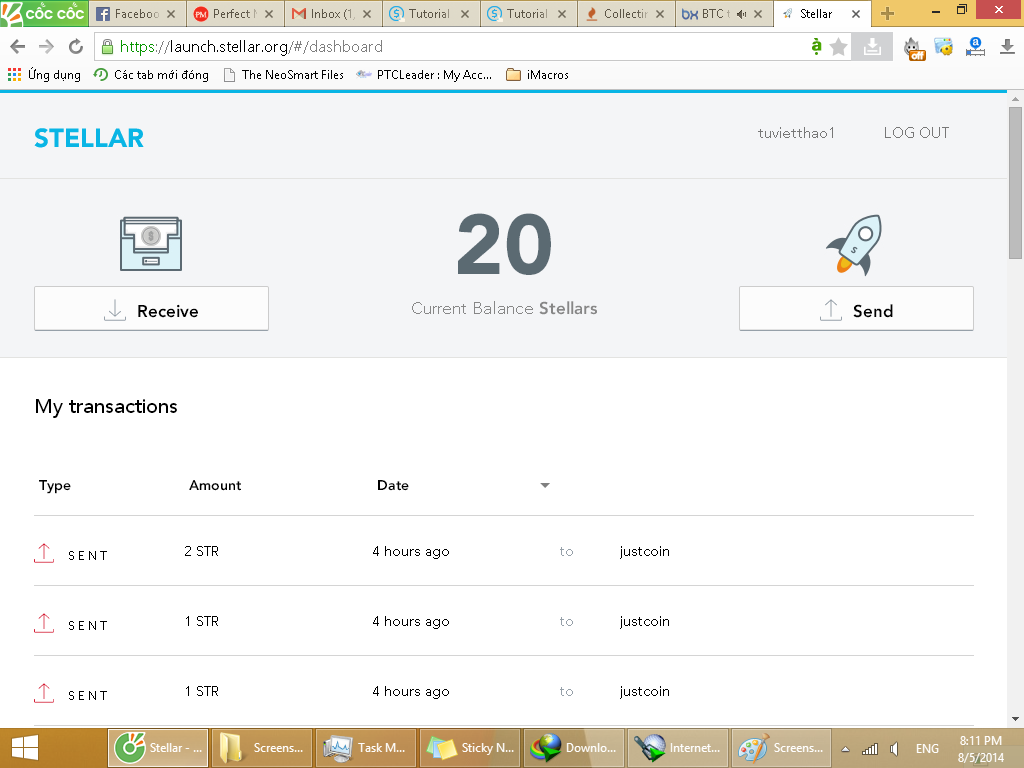Click the STELLAR logo
Viewport: 1024px width, 768px height.
(89, 138)
